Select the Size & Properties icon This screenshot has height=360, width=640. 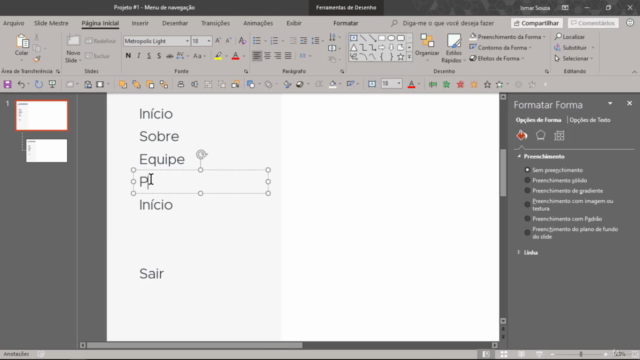click(559, 136)
